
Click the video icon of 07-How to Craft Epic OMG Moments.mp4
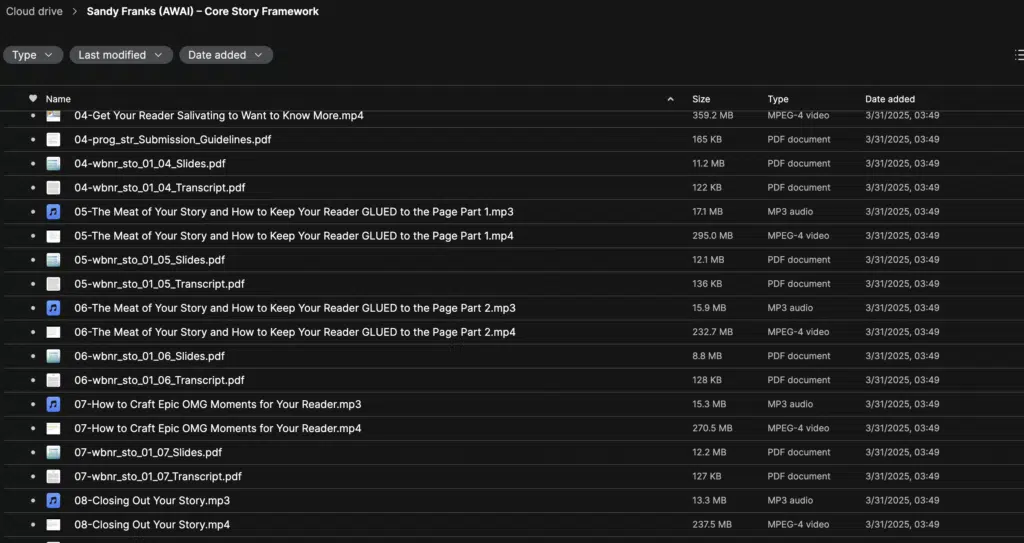click(54, 429)
